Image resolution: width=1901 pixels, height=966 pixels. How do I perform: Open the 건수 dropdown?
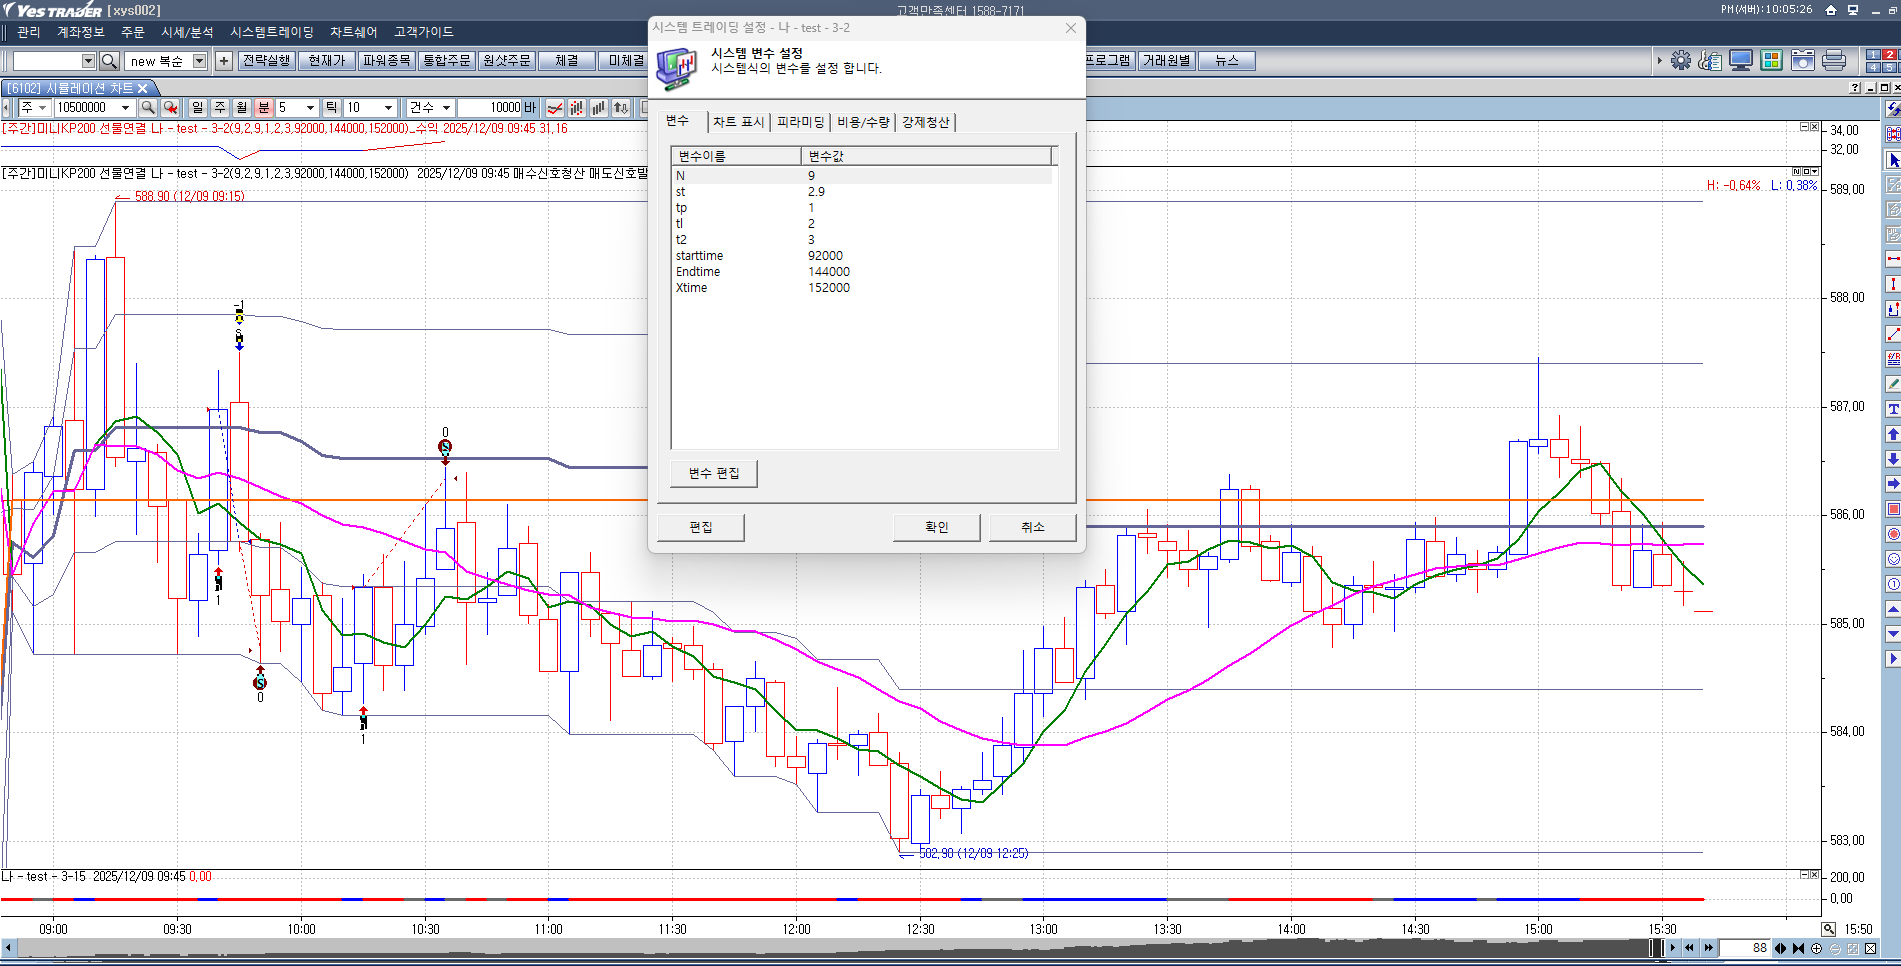(446, 108)
